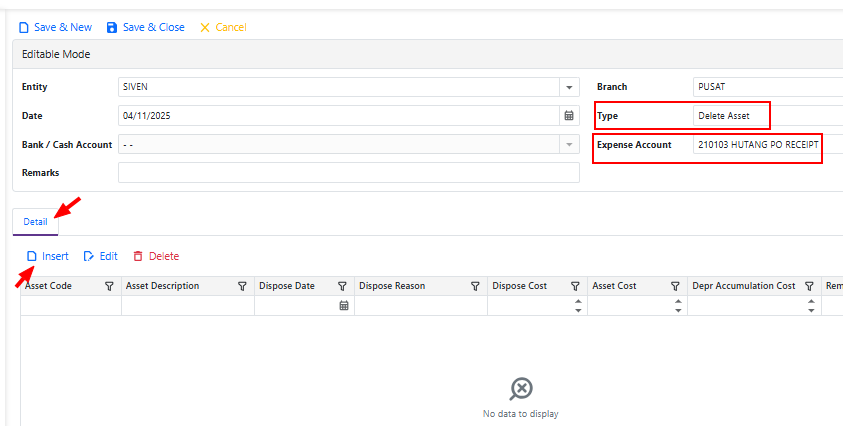
Task: Open the Asset Code column filter icon
Action: 109,286
